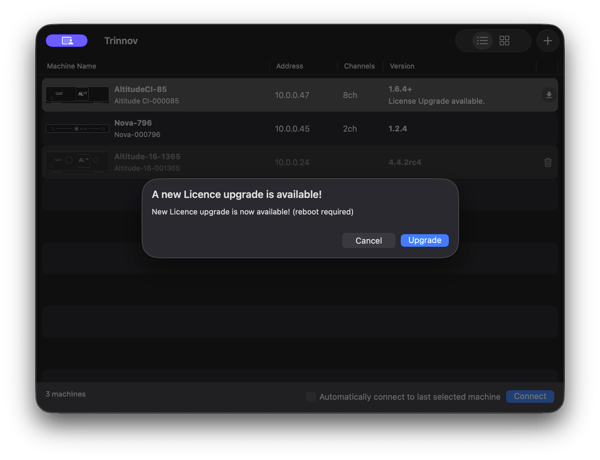Select the Altitude-16-1365 machine name
This screenshot has height=460, width=600.
(147, 157)
